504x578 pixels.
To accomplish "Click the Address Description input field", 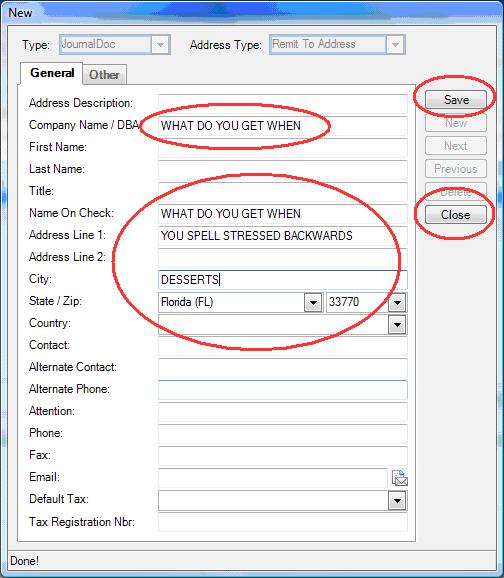I will [283, 104].
